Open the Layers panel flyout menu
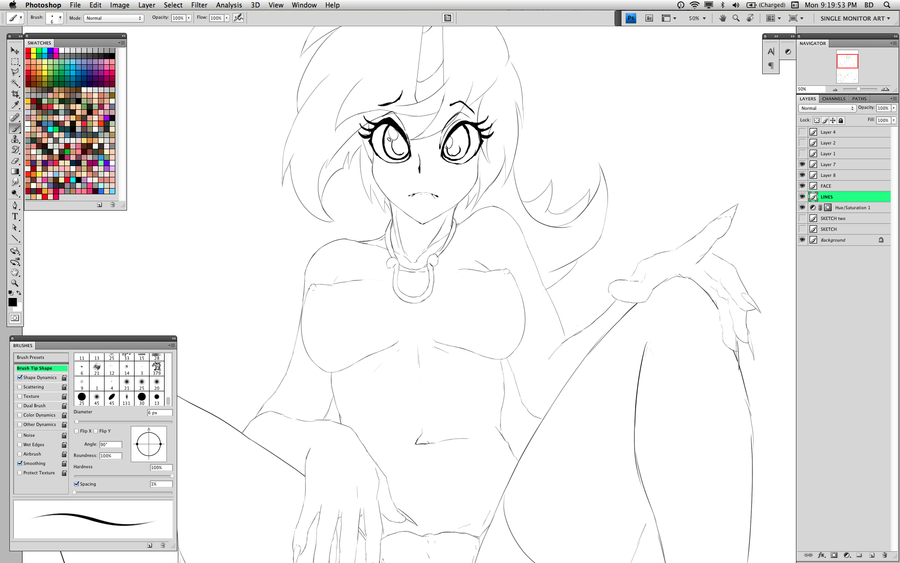This screenshot has height=563, width=900. [x=894, y=99]
